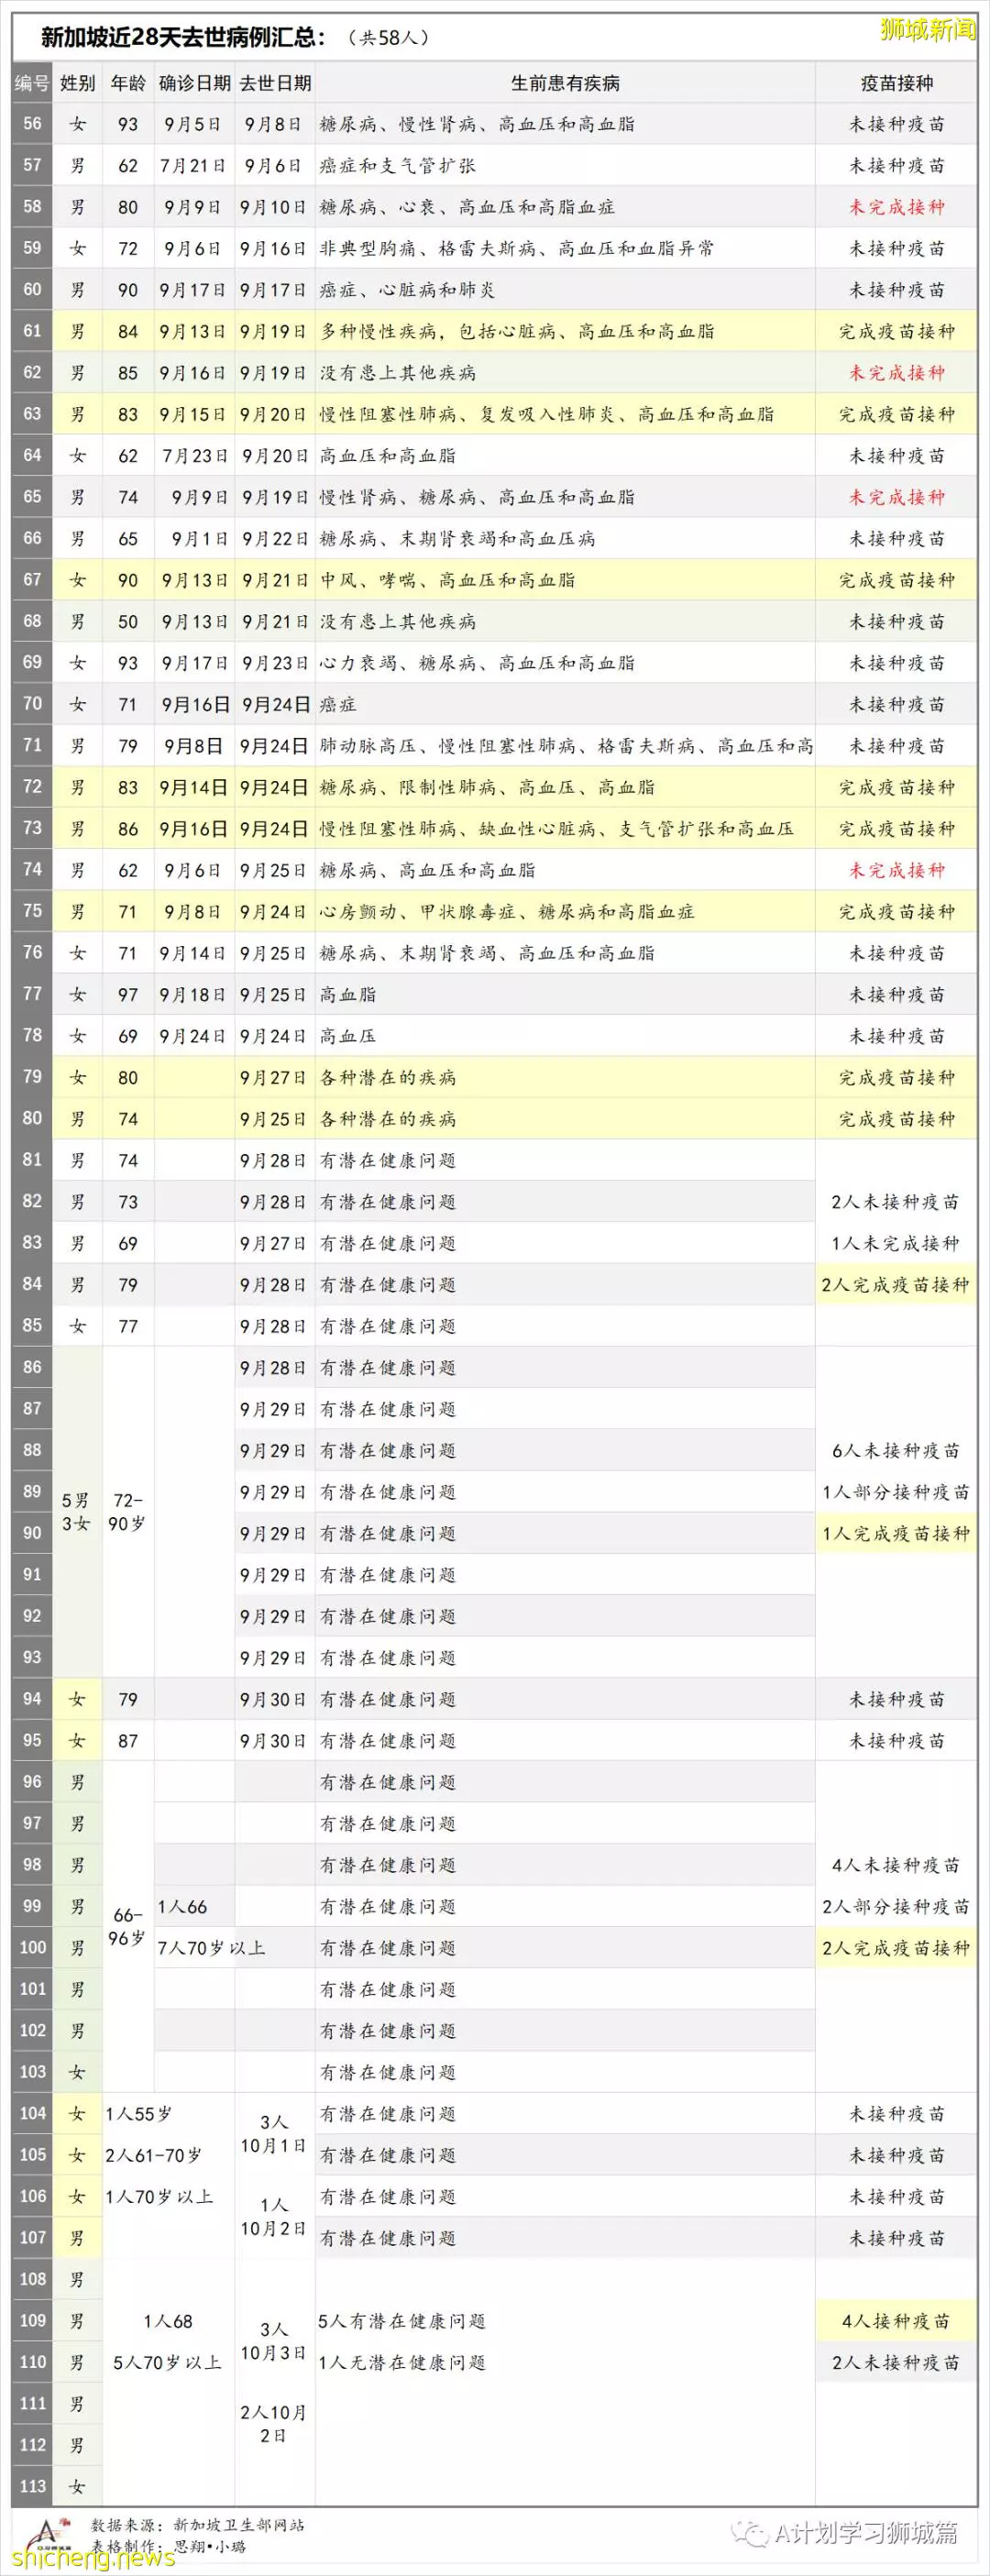Click the cell 糖尿病、限制性肺病、高血压、高血脂
Image resolution: width=990 pixels, height=2576 pixels.
pyautogui.click(x=487, y=788)
